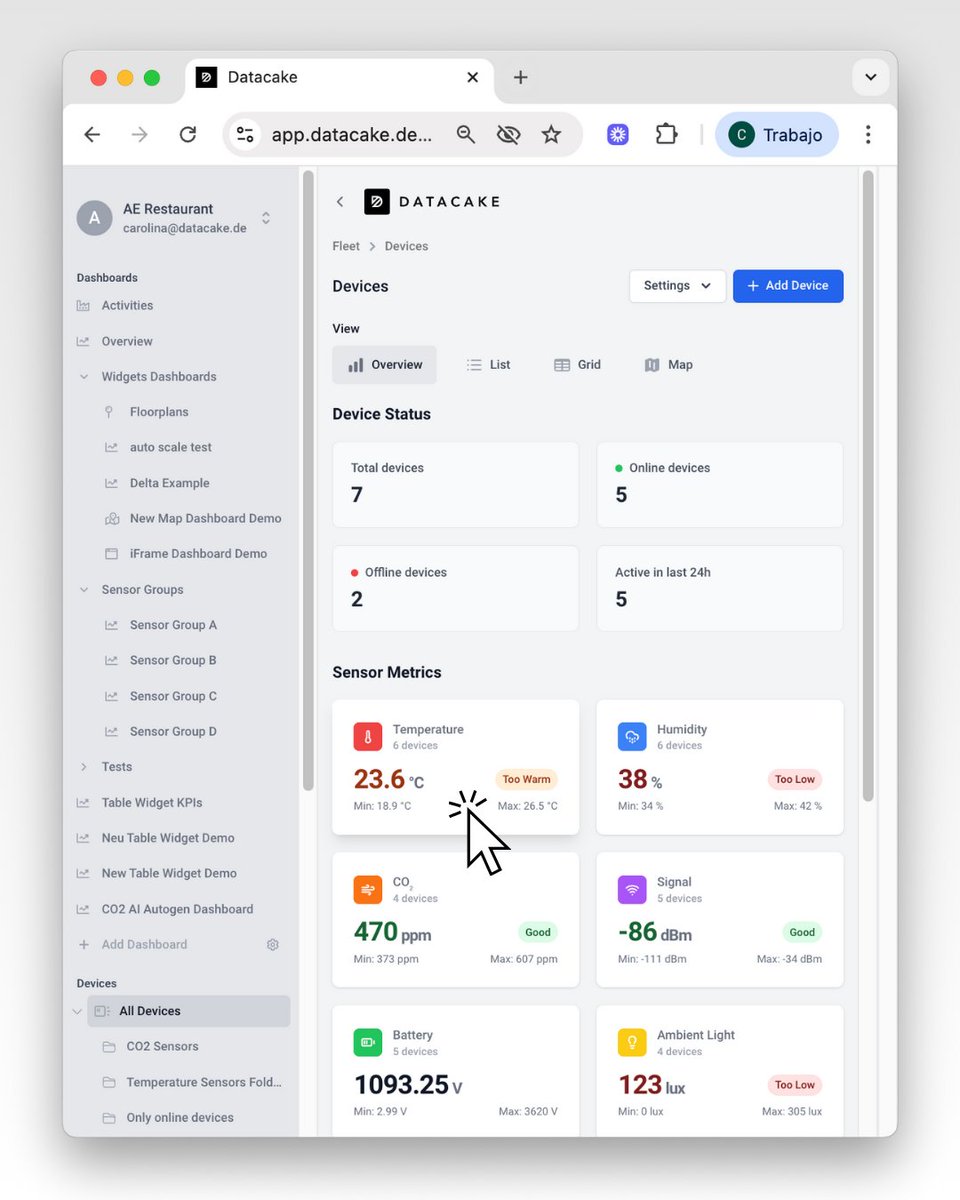The image size is (960, 1200).
Task: Click the browser back arrow
Action: coord(92,134)
